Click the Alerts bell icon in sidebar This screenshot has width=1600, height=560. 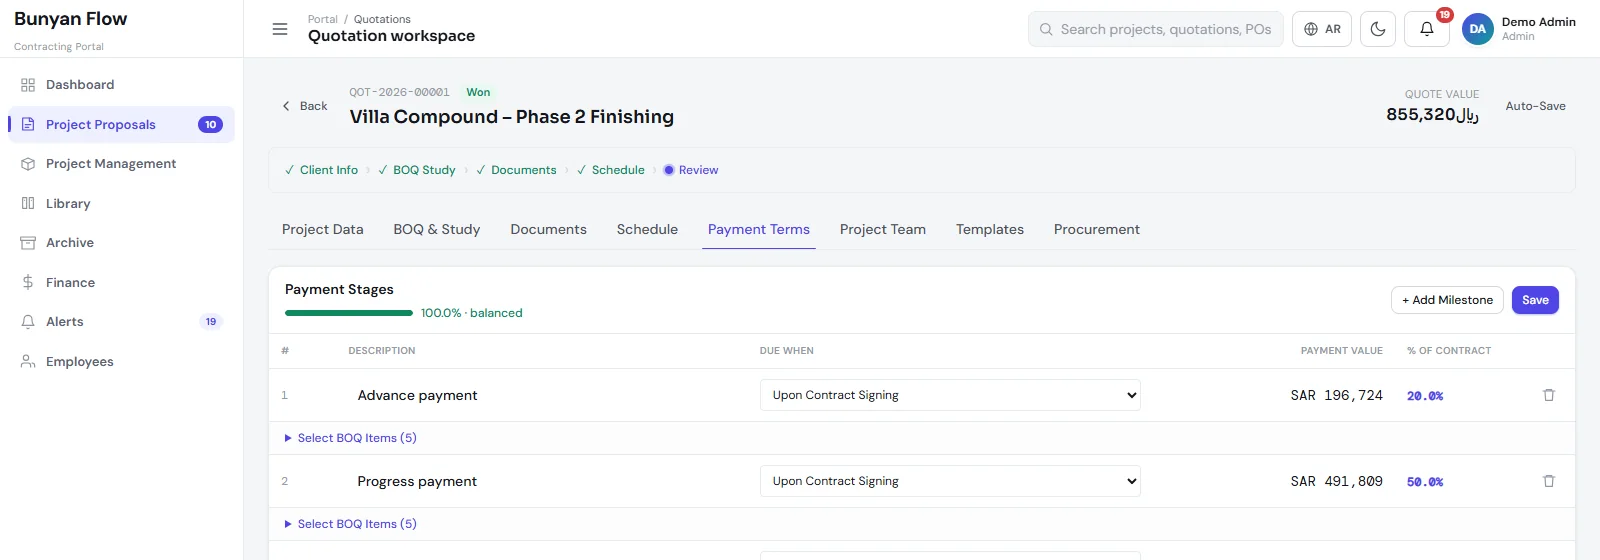point(28,322)
